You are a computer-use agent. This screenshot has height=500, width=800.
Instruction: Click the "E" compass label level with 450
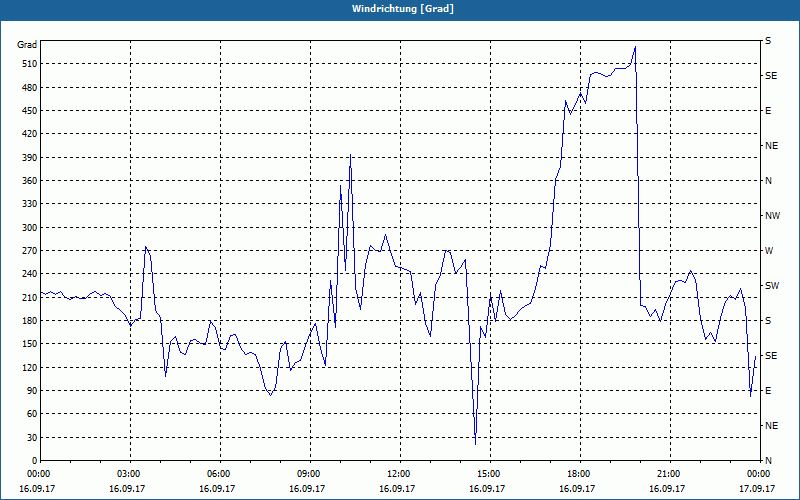(x=768, y=111)
